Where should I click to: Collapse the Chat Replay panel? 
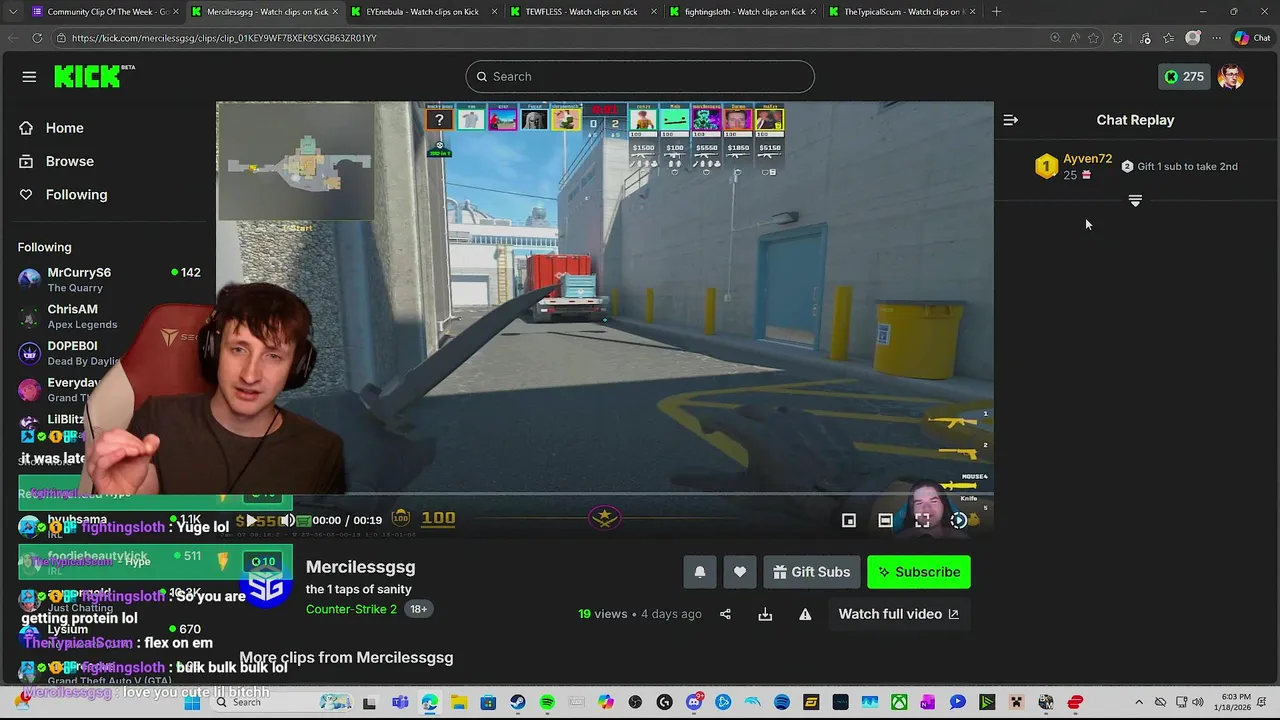pos(1010,120)
